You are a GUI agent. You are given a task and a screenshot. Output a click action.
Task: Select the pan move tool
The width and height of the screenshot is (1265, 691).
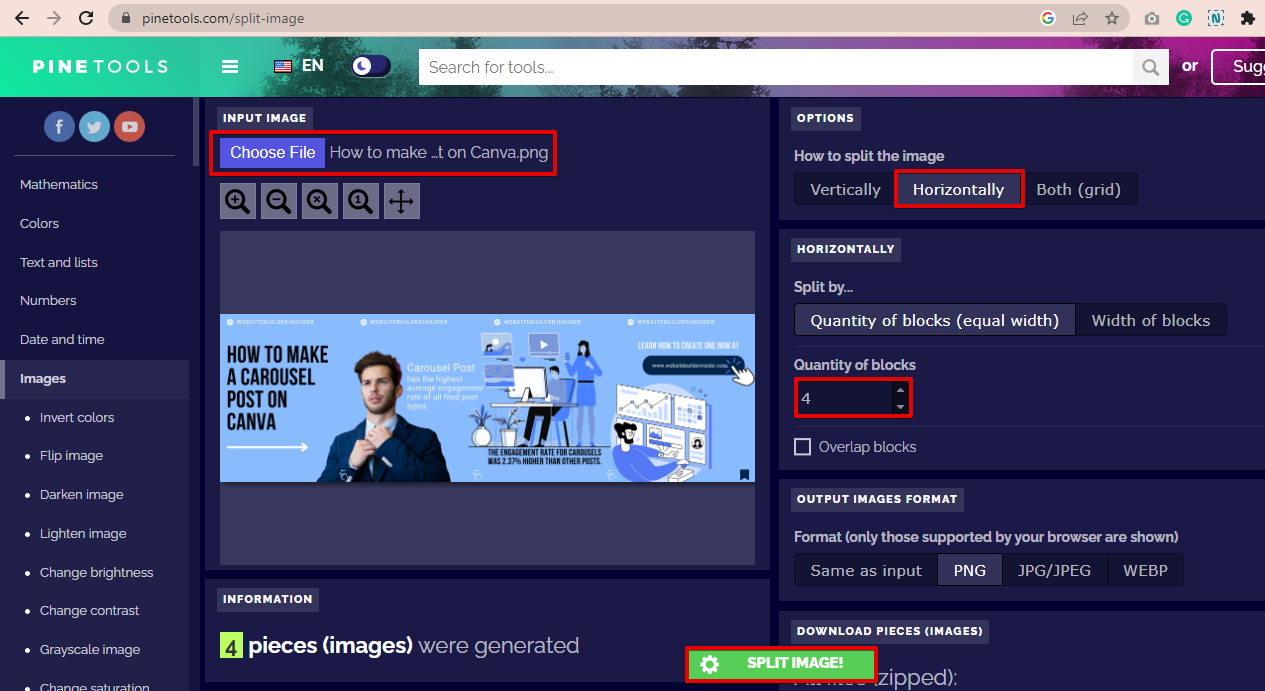coord(402,201)
